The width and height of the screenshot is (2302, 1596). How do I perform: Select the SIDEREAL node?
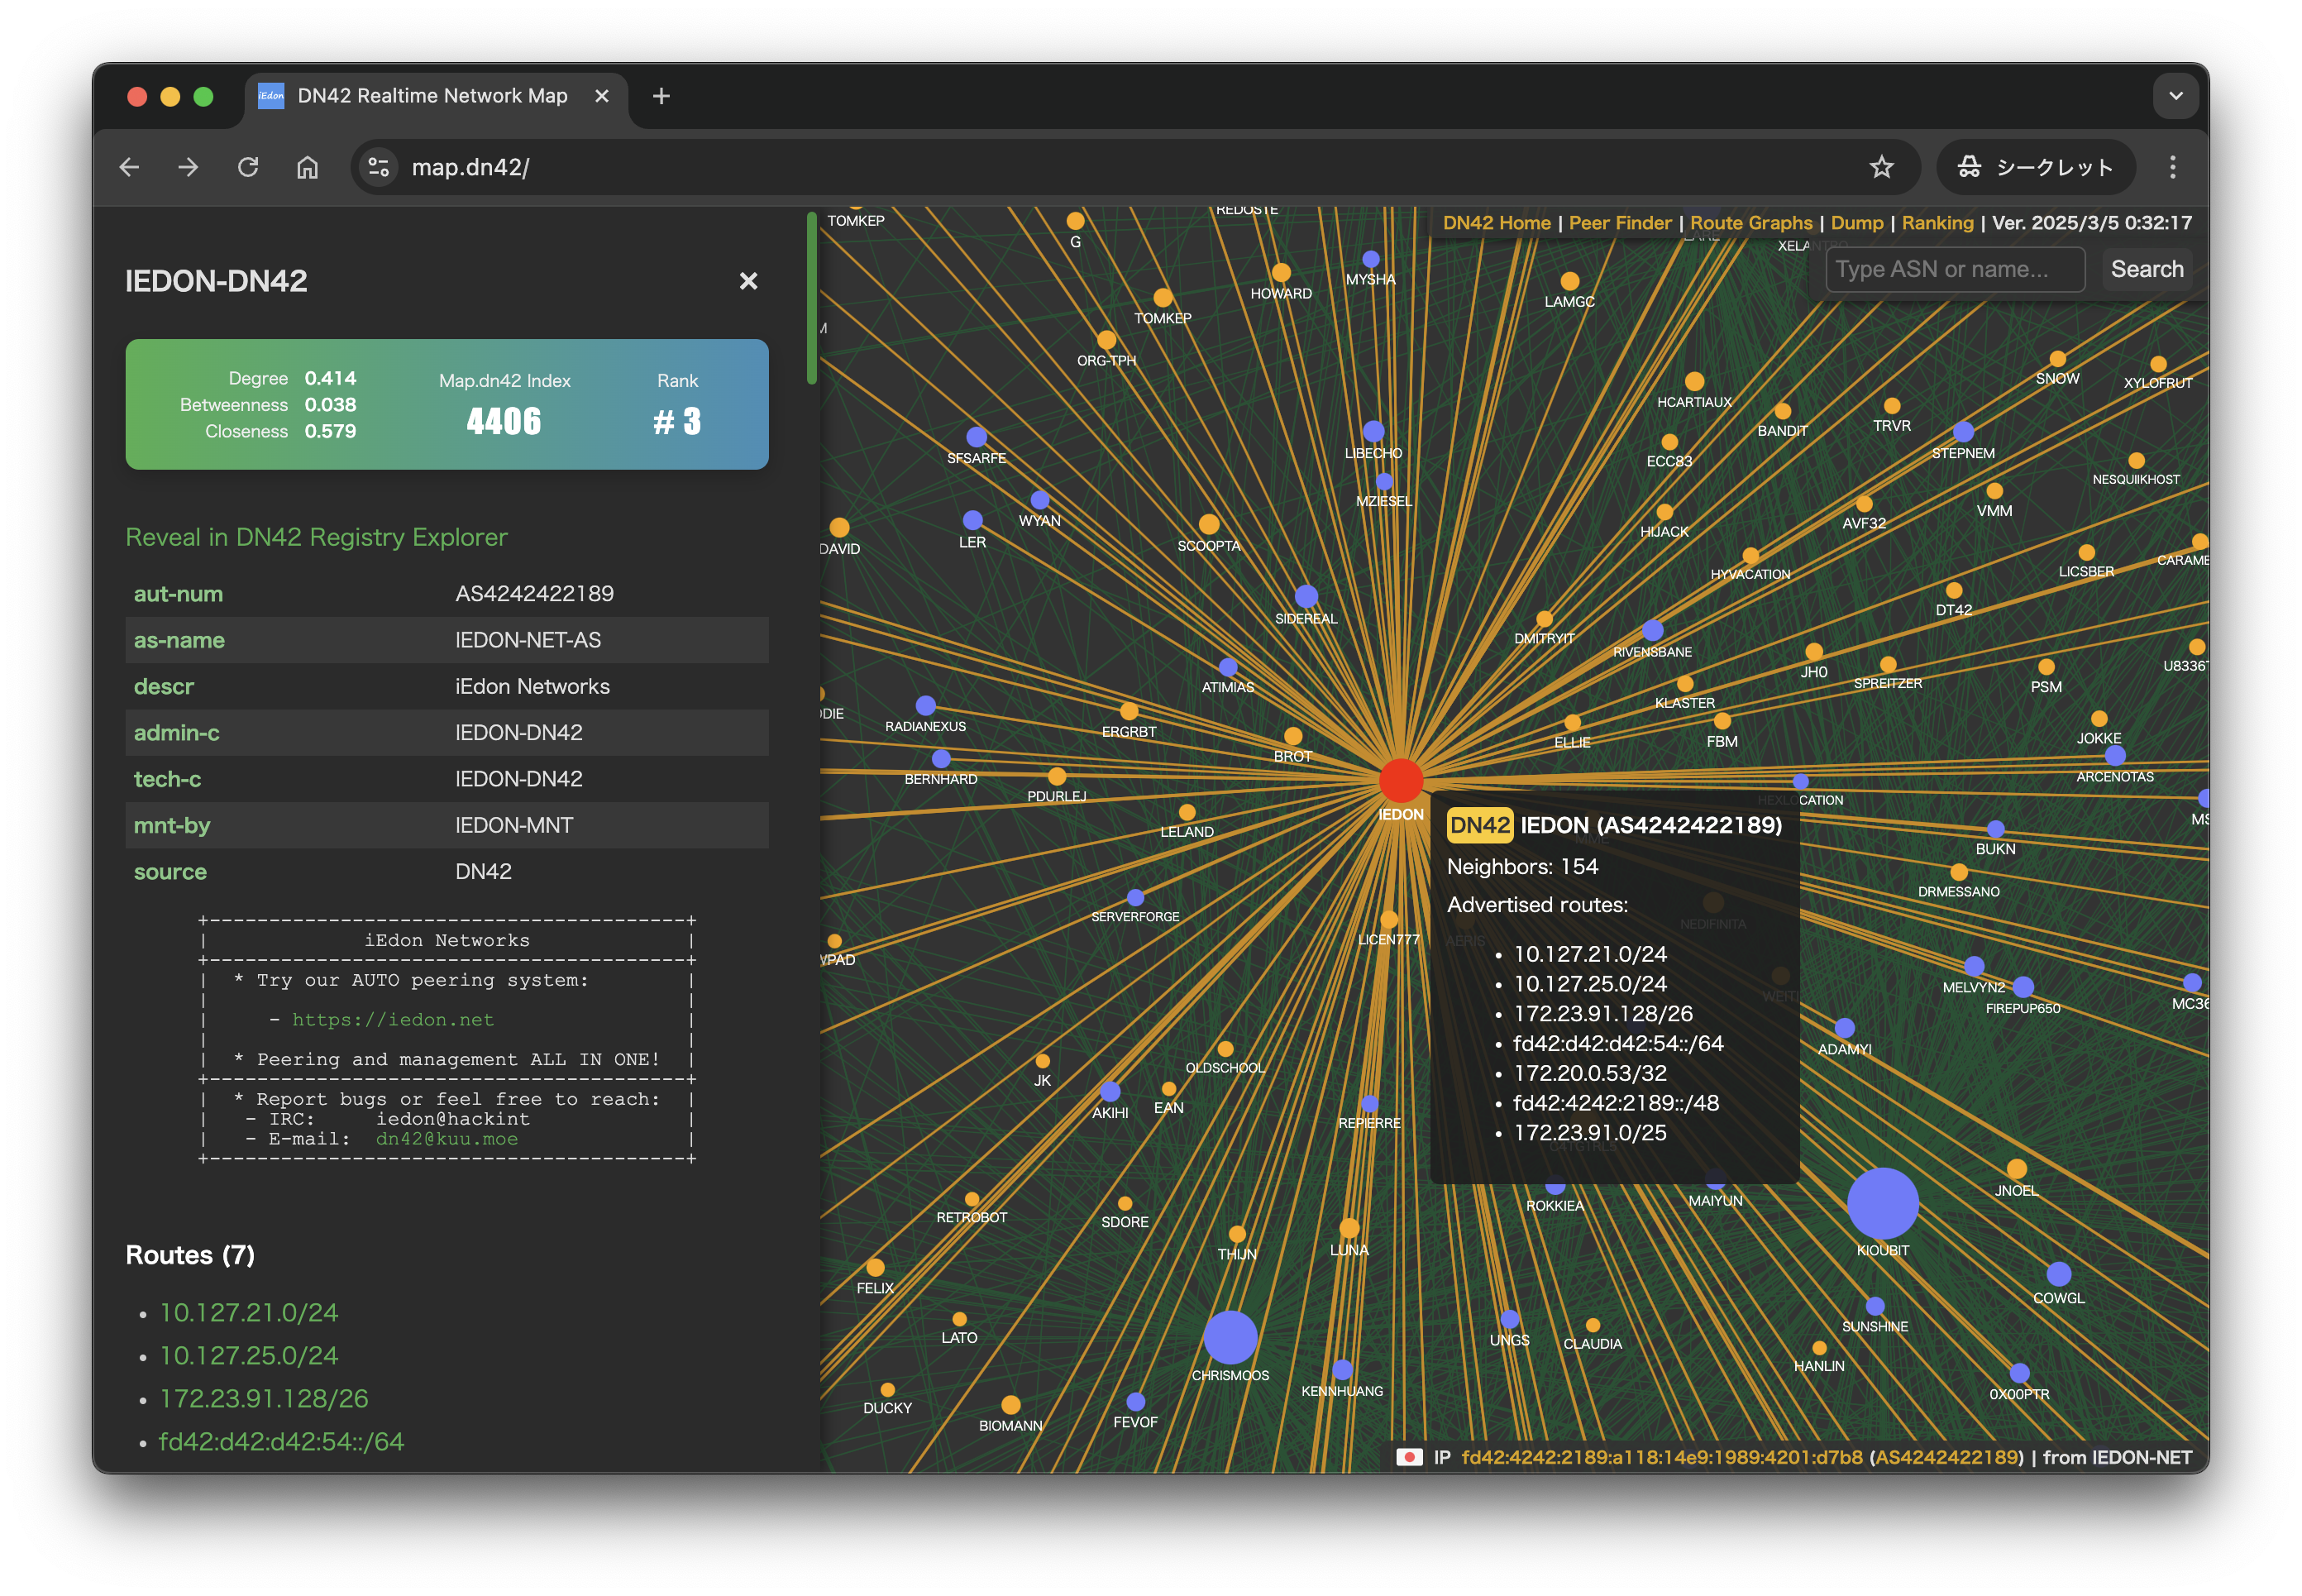pyautogui.click(x=1306, y=597)
